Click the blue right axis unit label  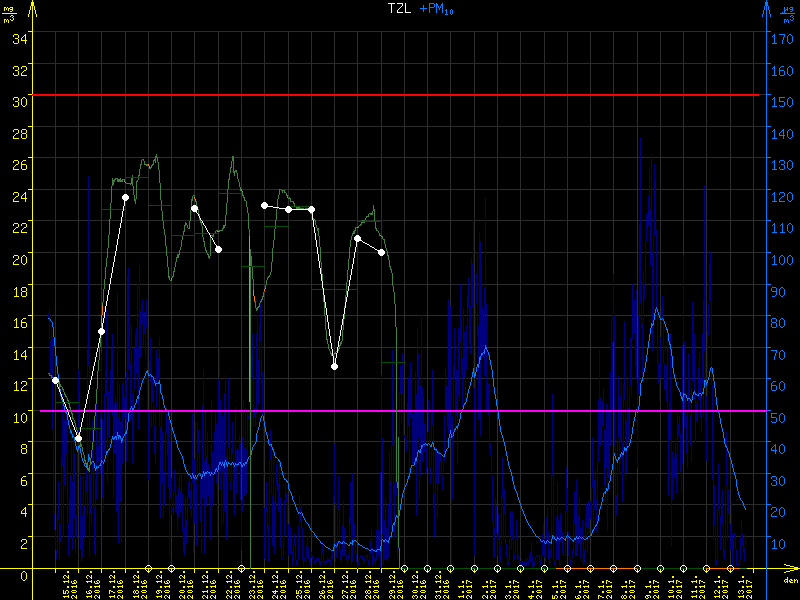point(788,14)
